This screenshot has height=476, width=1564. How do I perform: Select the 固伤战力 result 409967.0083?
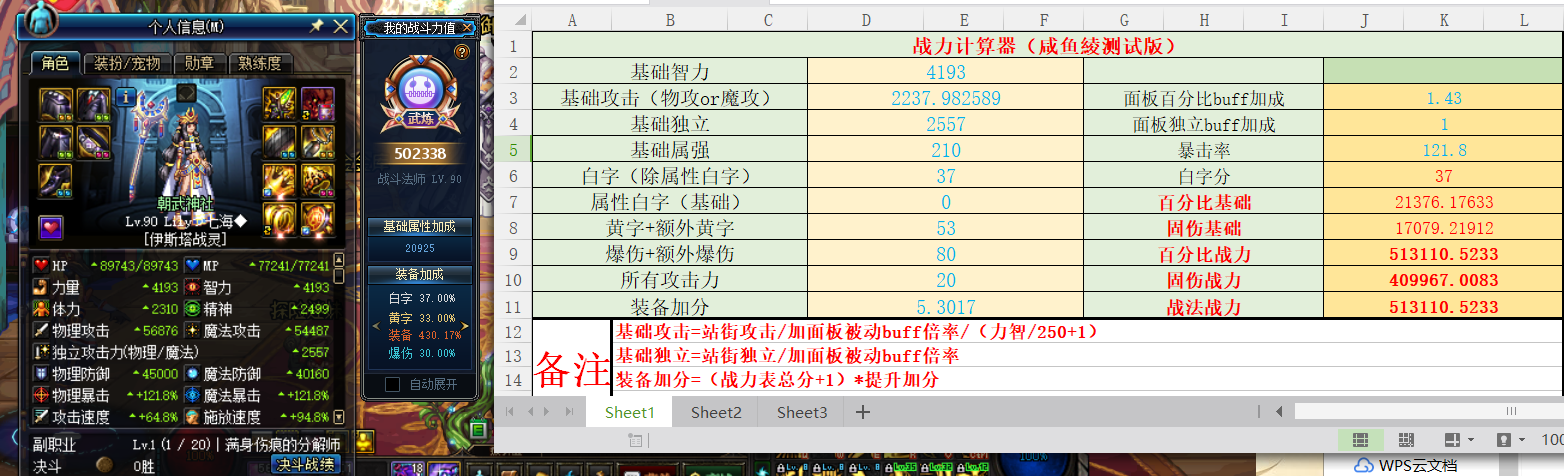click(1443, 280)
